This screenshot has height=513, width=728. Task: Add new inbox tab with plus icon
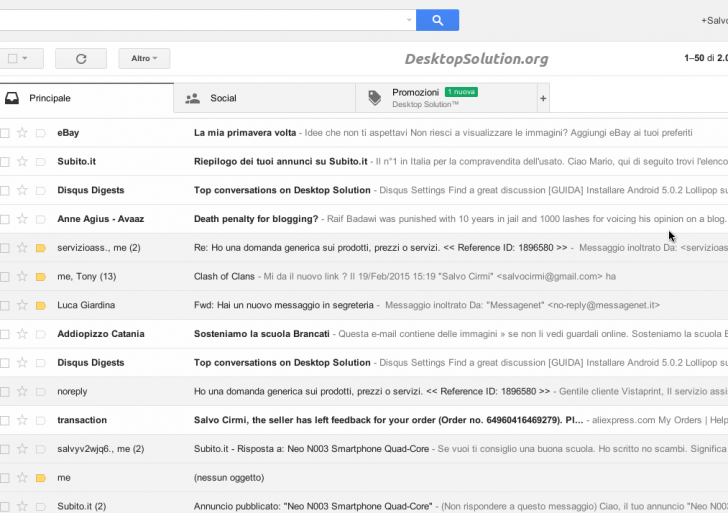point(543,98)
